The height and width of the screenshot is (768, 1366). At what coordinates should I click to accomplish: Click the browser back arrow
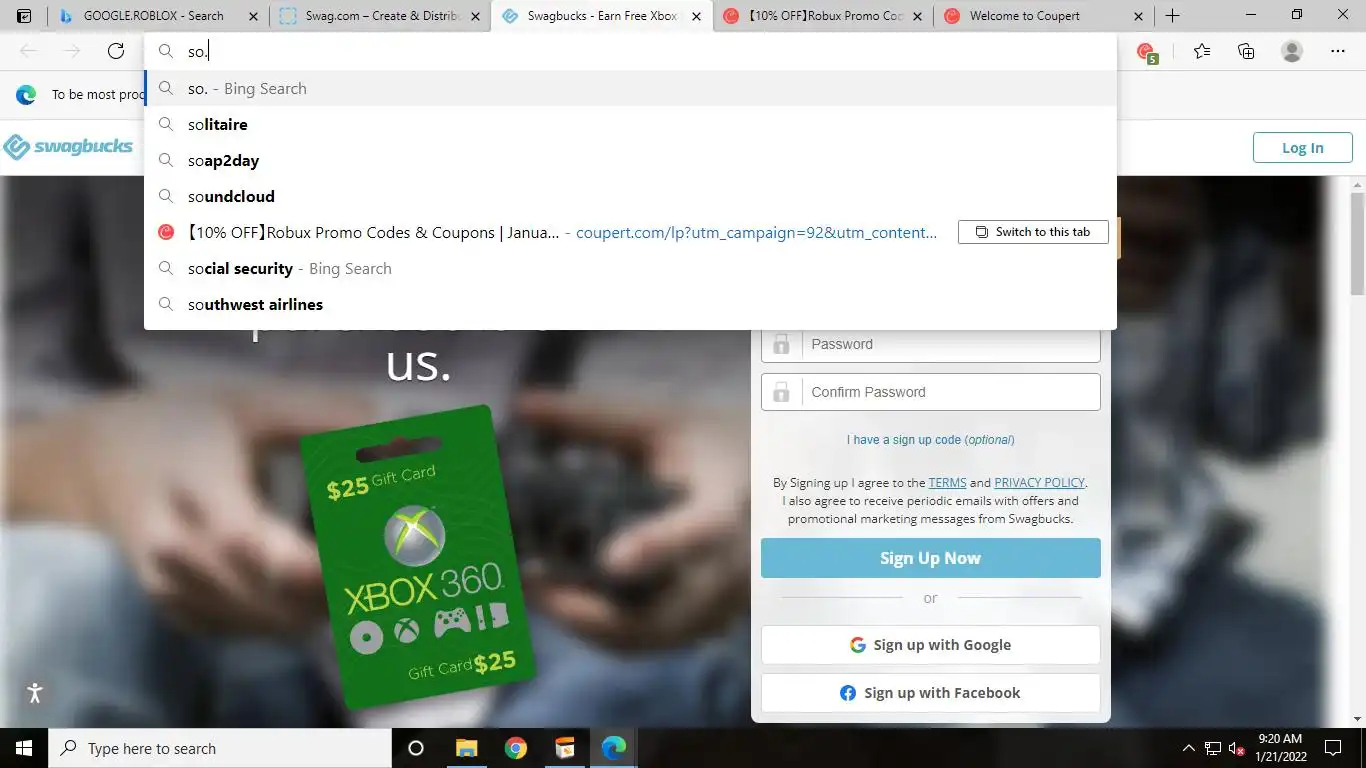(x=29, y=51)
